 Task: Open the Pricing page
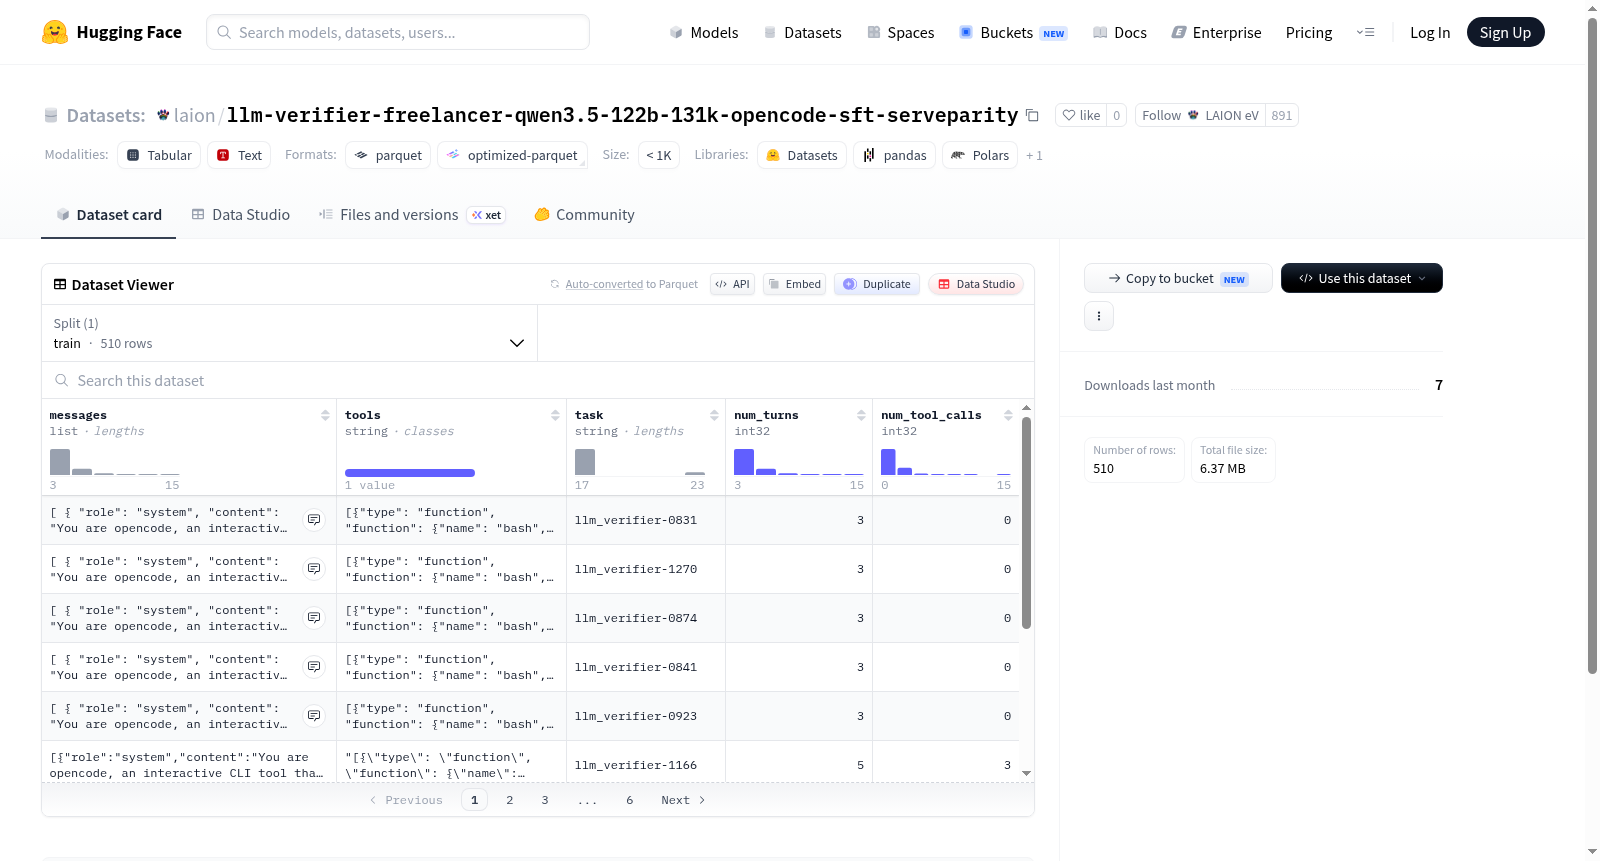1309,32
